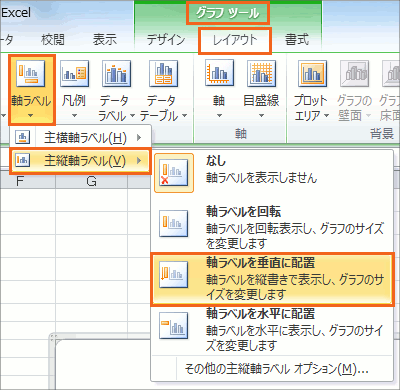Screen dimensions: 400x390
Task: Click the chart frame corner handle
Action: click(53, 338)
